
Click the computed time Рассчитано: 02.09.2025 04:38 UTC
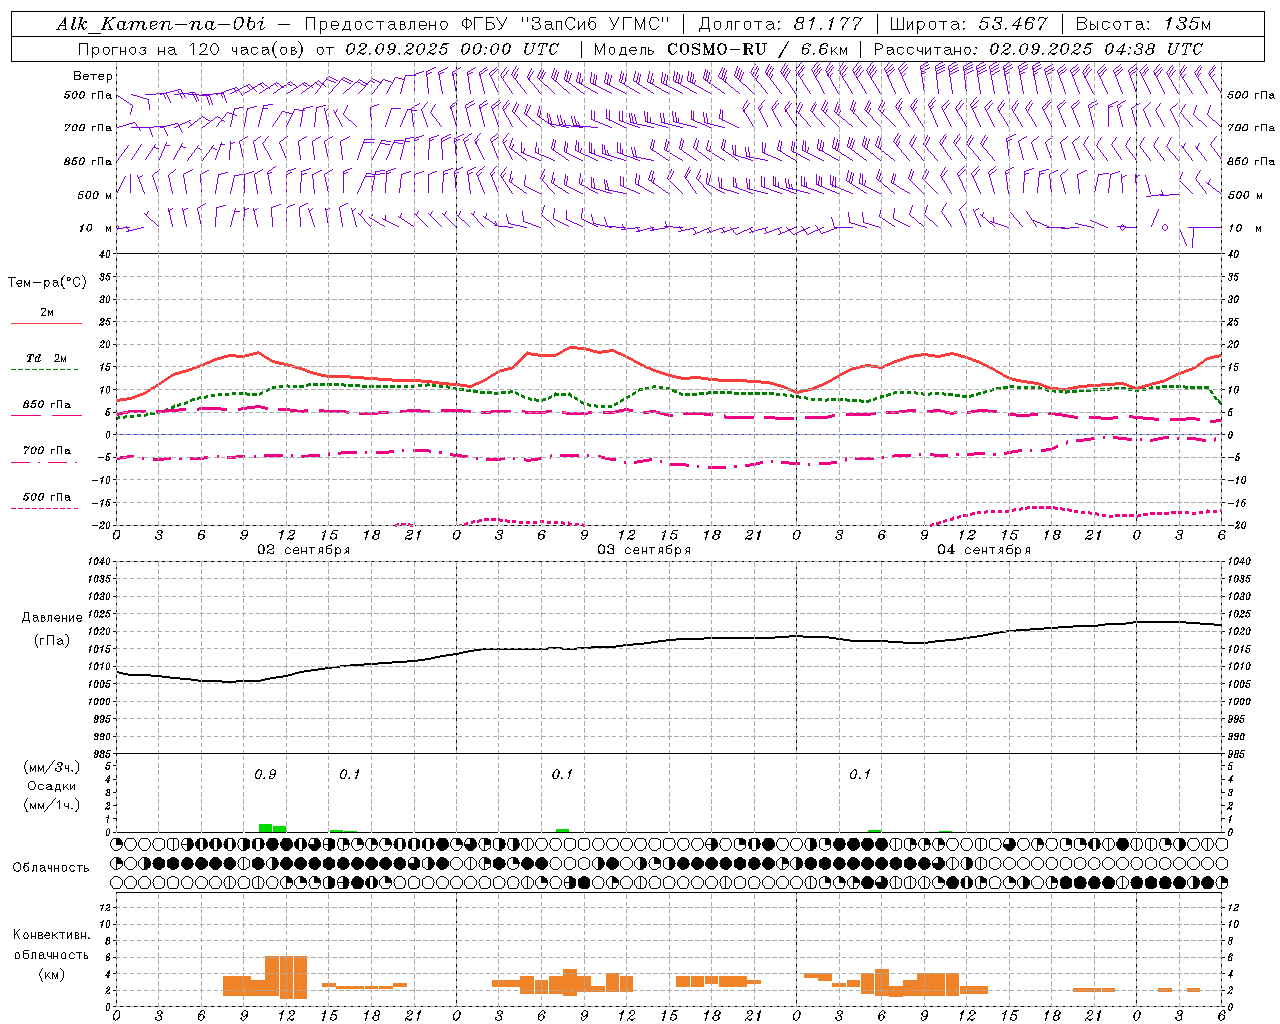[x=1038, y=49]
